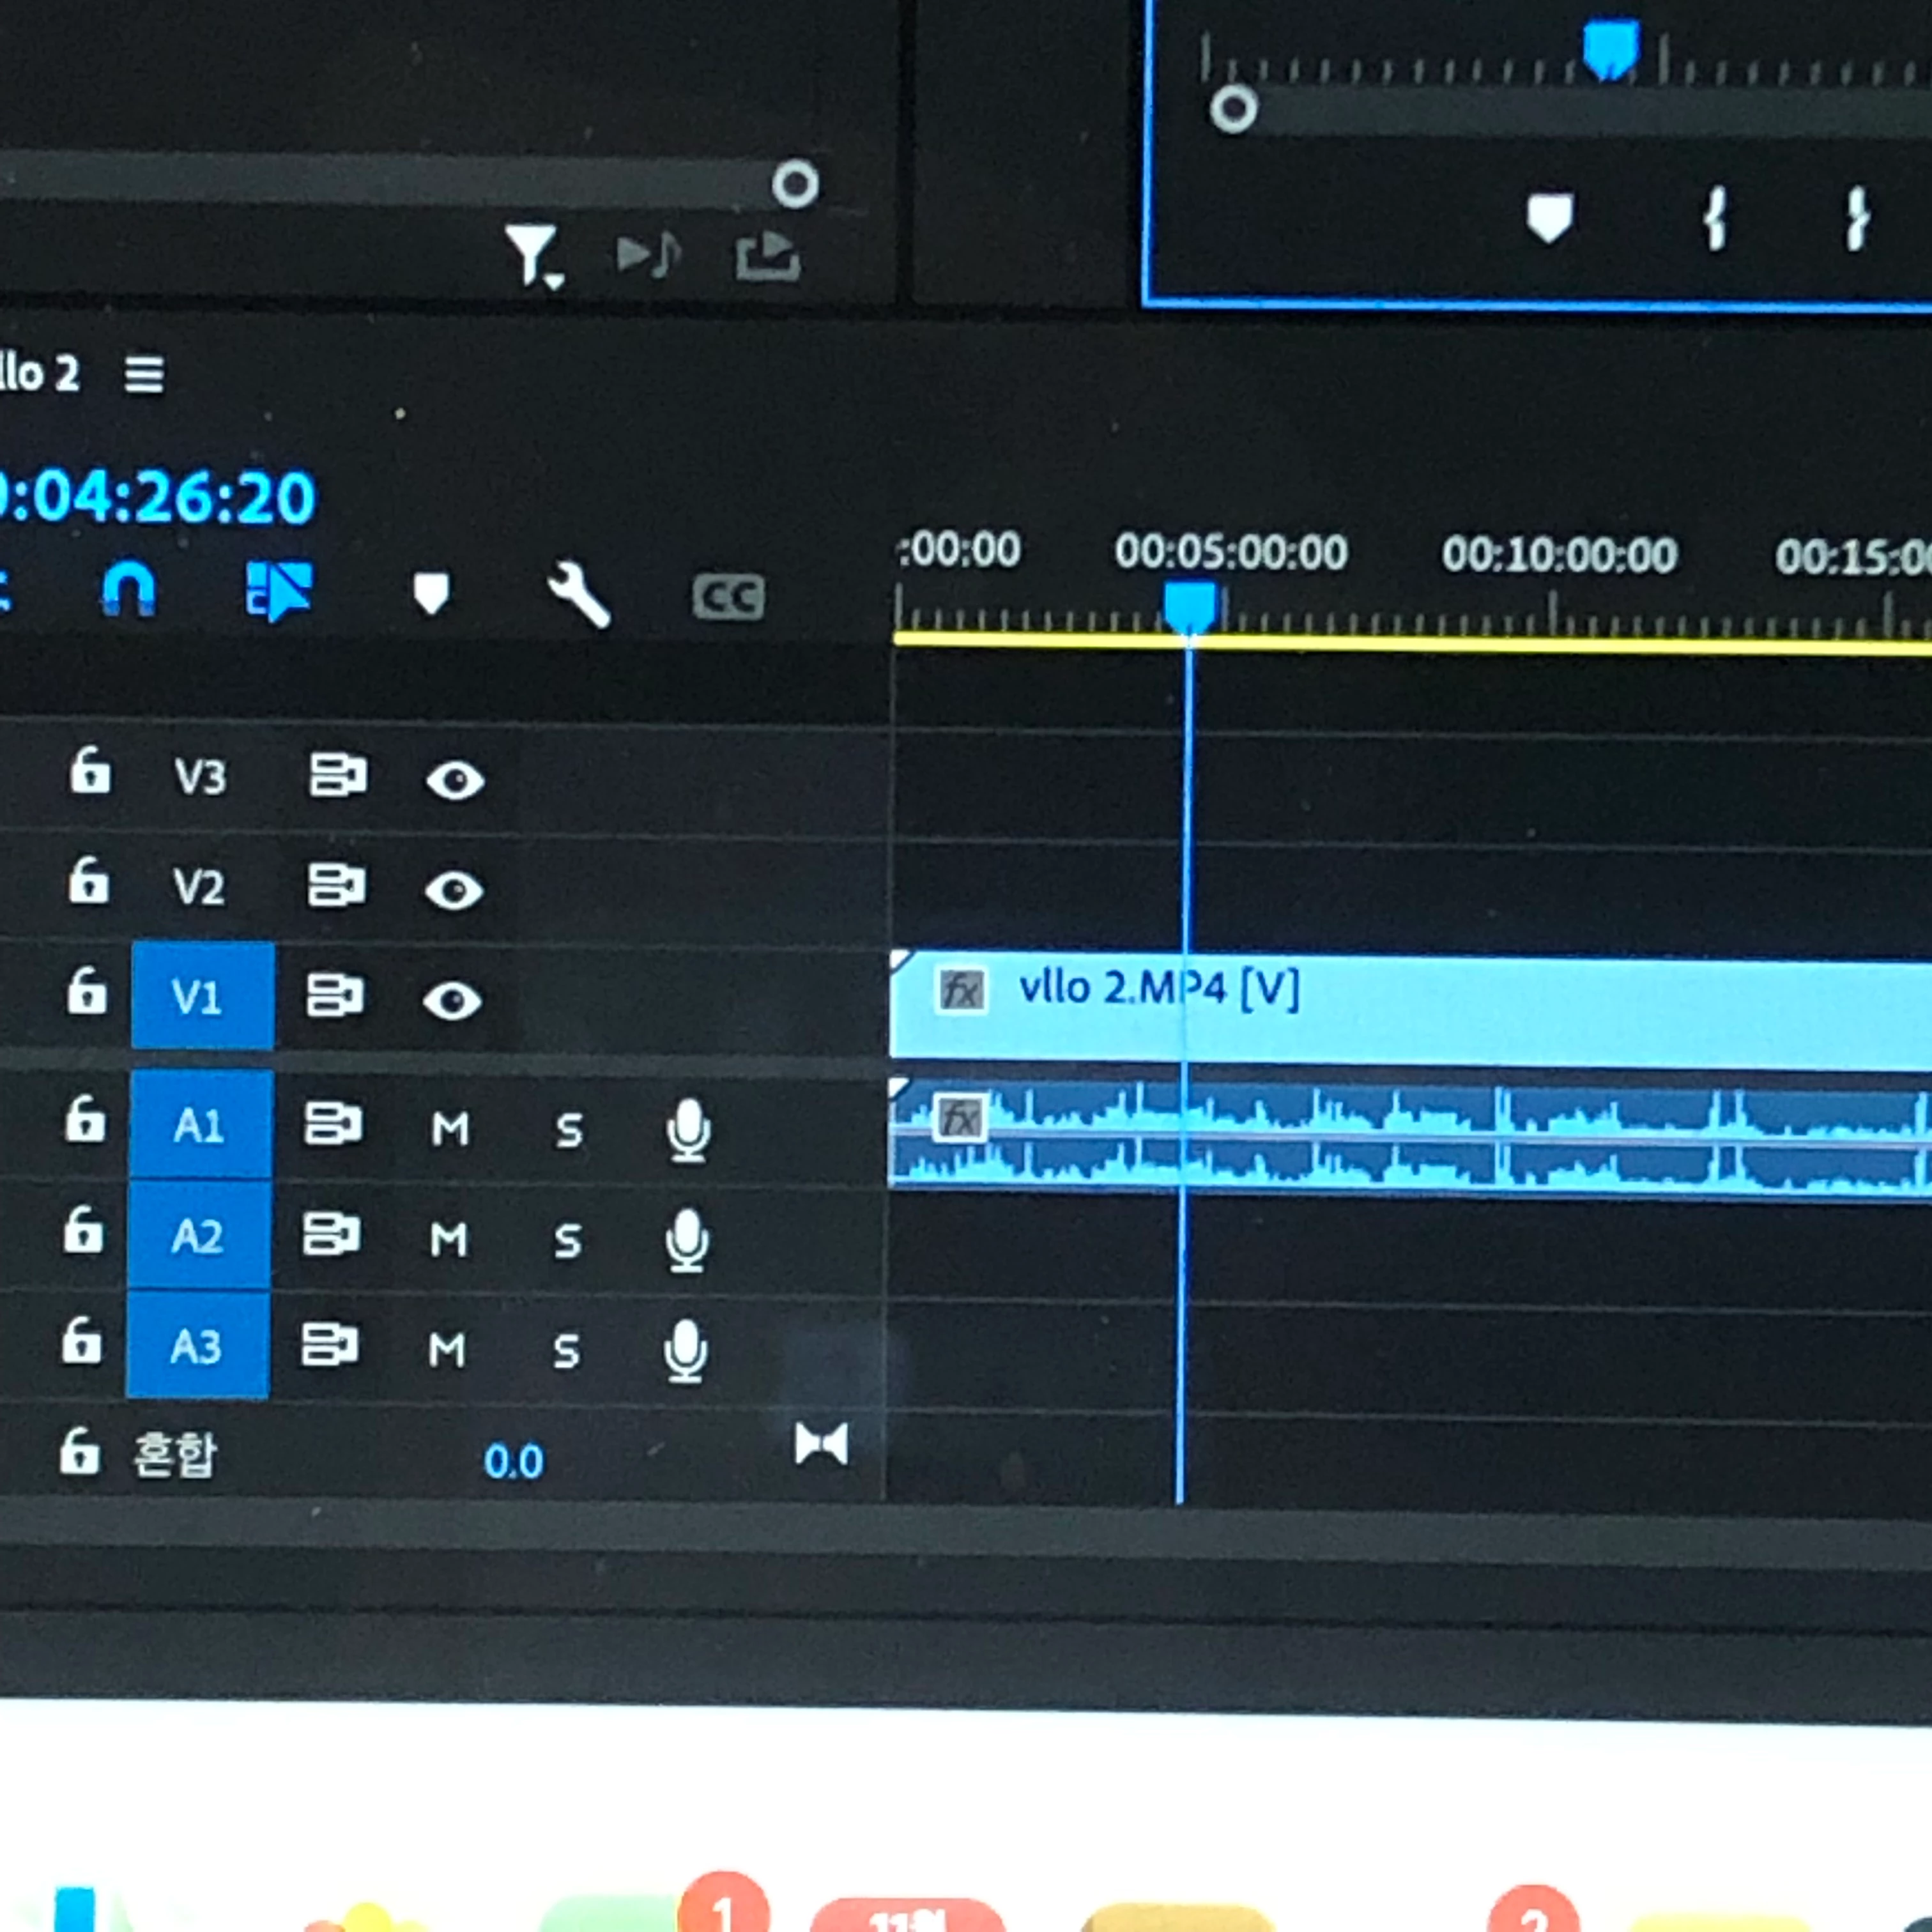Toggle the V1 track output eye

(x=452, y=1000)
